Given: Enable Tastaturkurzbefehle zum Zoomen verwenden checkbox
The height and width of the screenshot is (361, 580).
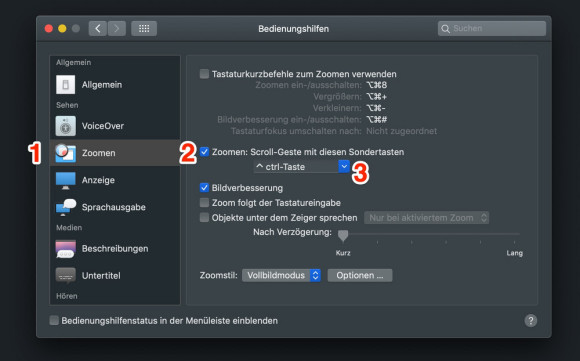Looking at the screenshot, I should point(204,74).
